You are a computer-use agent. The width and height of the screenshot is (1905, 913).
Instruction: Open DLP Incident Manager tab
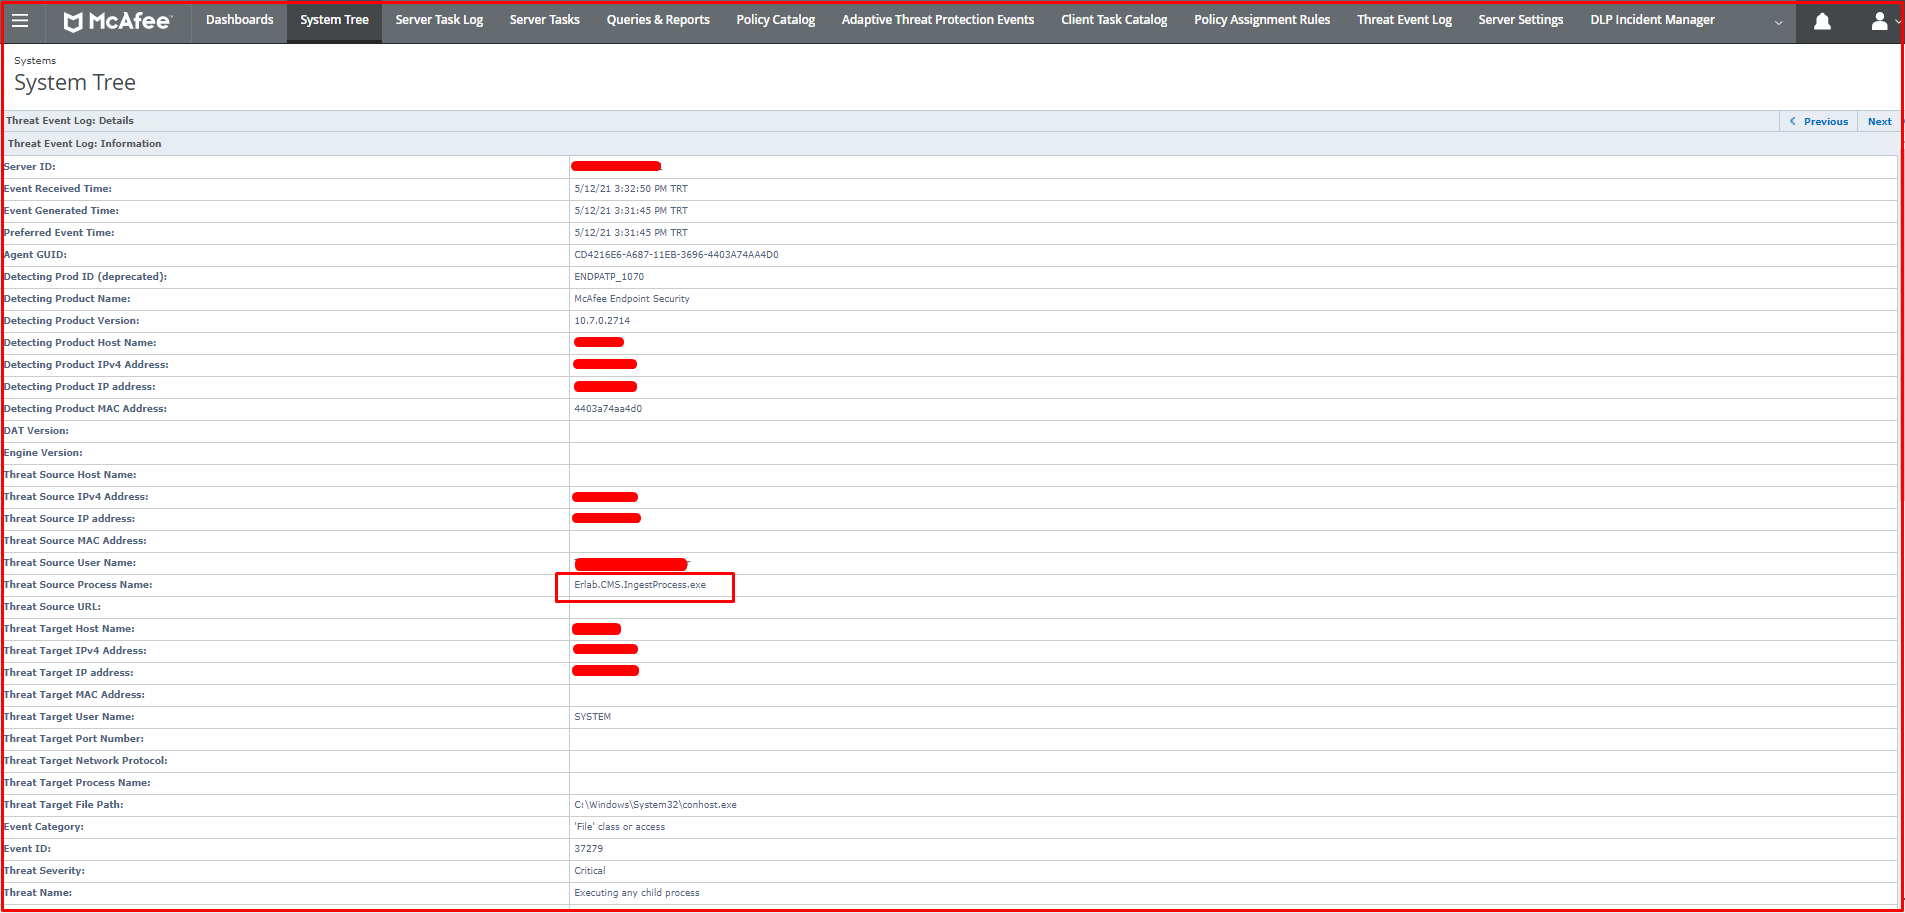pyautogui.click(x=1652, y=20)
